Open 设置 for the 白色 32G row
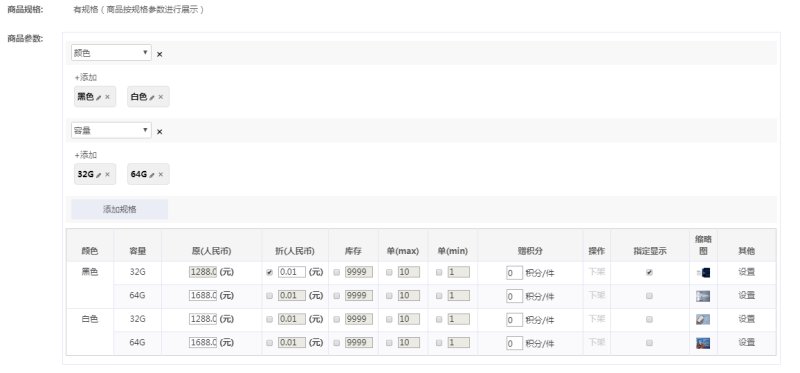The image size is (800, 373). pyautogui.click(x=746, y=319)
